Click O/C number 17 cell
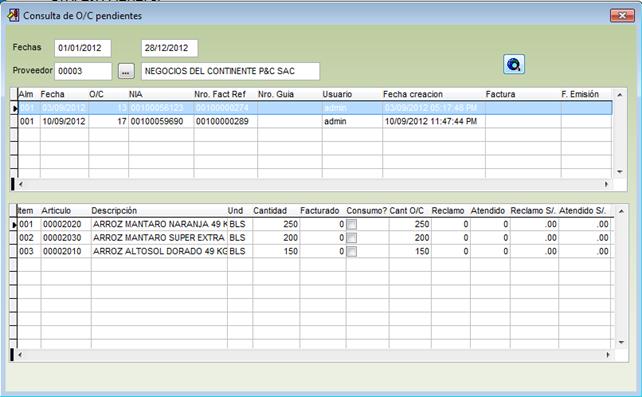 tap(109, 122)
